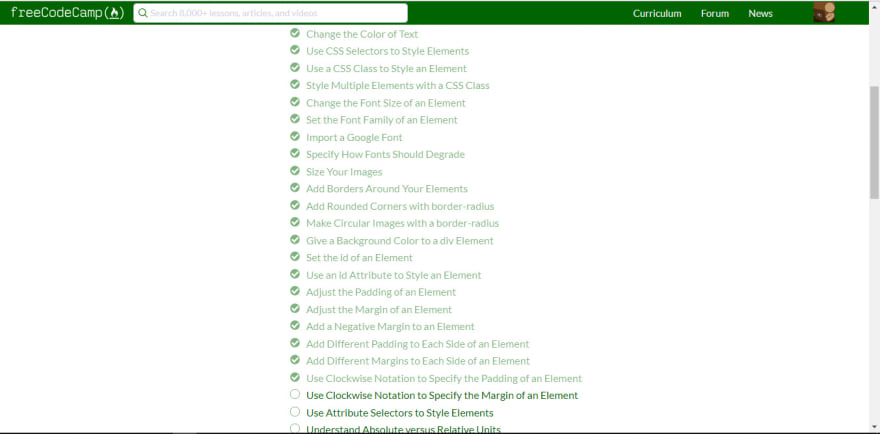Open Use Attribute Selectors to Style Elements
This screenshot has width=880, height=434.
point(400,413)
